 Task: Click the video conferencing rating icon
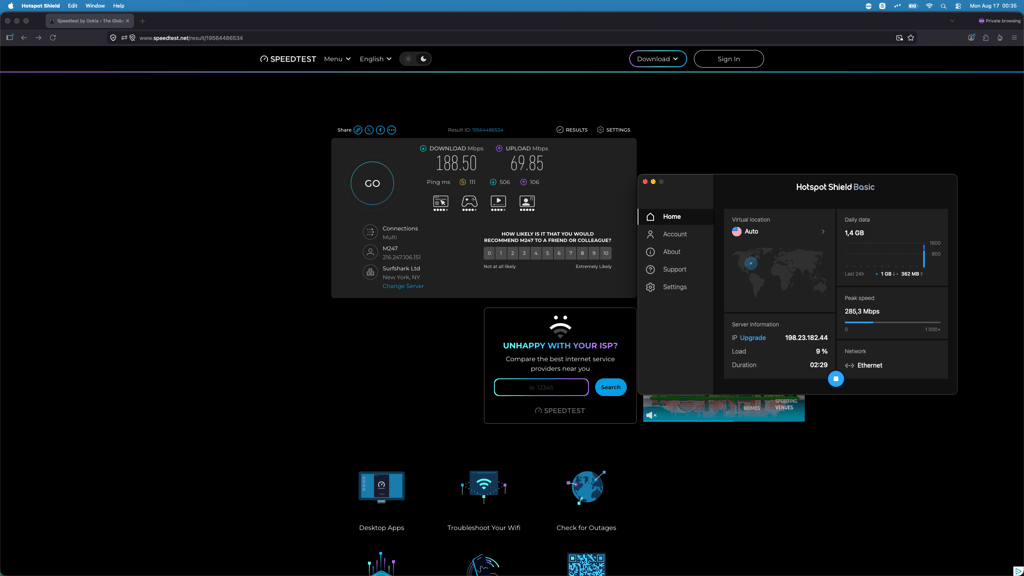click(x=527, y=202)
